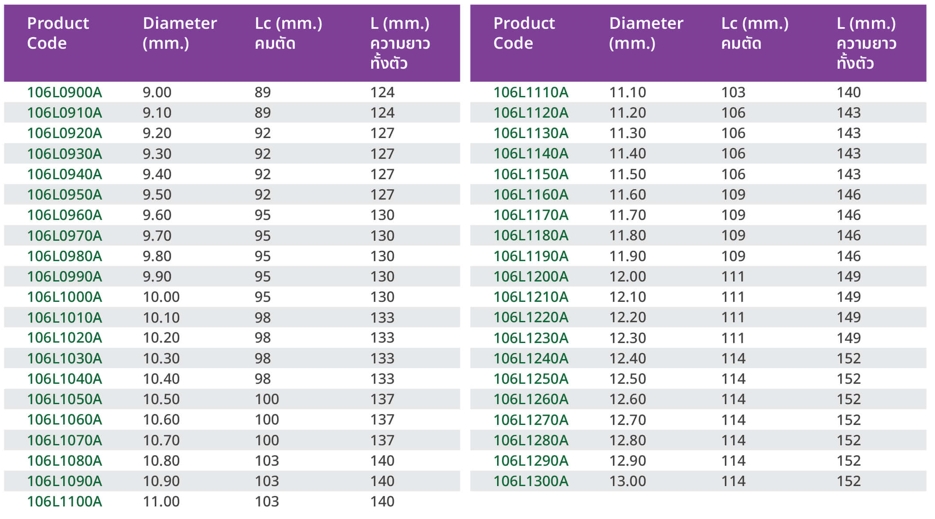Click the right table's L (mm.) header
Image resolution: width=935 pixels, height=519 pixels.
click(x=866, y=43)
